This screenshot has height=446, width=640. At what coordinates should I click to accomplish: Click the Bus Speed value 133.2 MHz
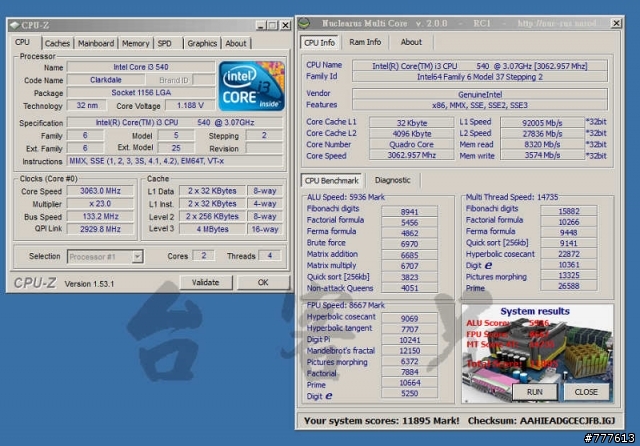(x=100, y=216)
